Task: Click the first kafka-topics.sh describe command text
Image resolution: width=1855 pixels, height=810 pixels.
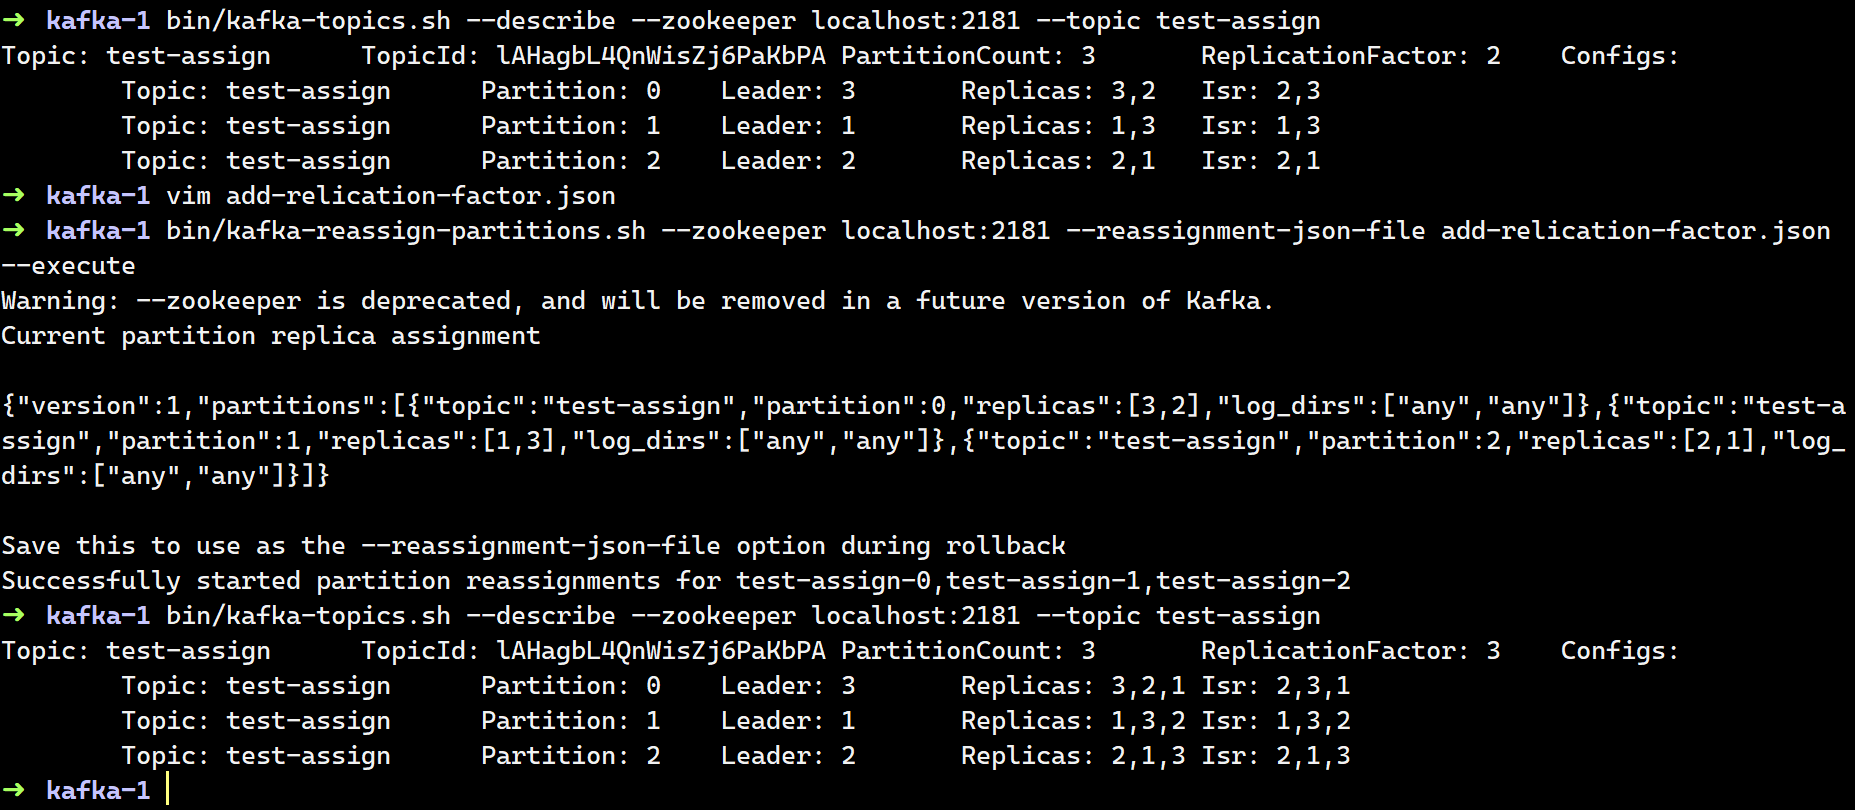Action: pyautogui.click(x=743, y=21)
